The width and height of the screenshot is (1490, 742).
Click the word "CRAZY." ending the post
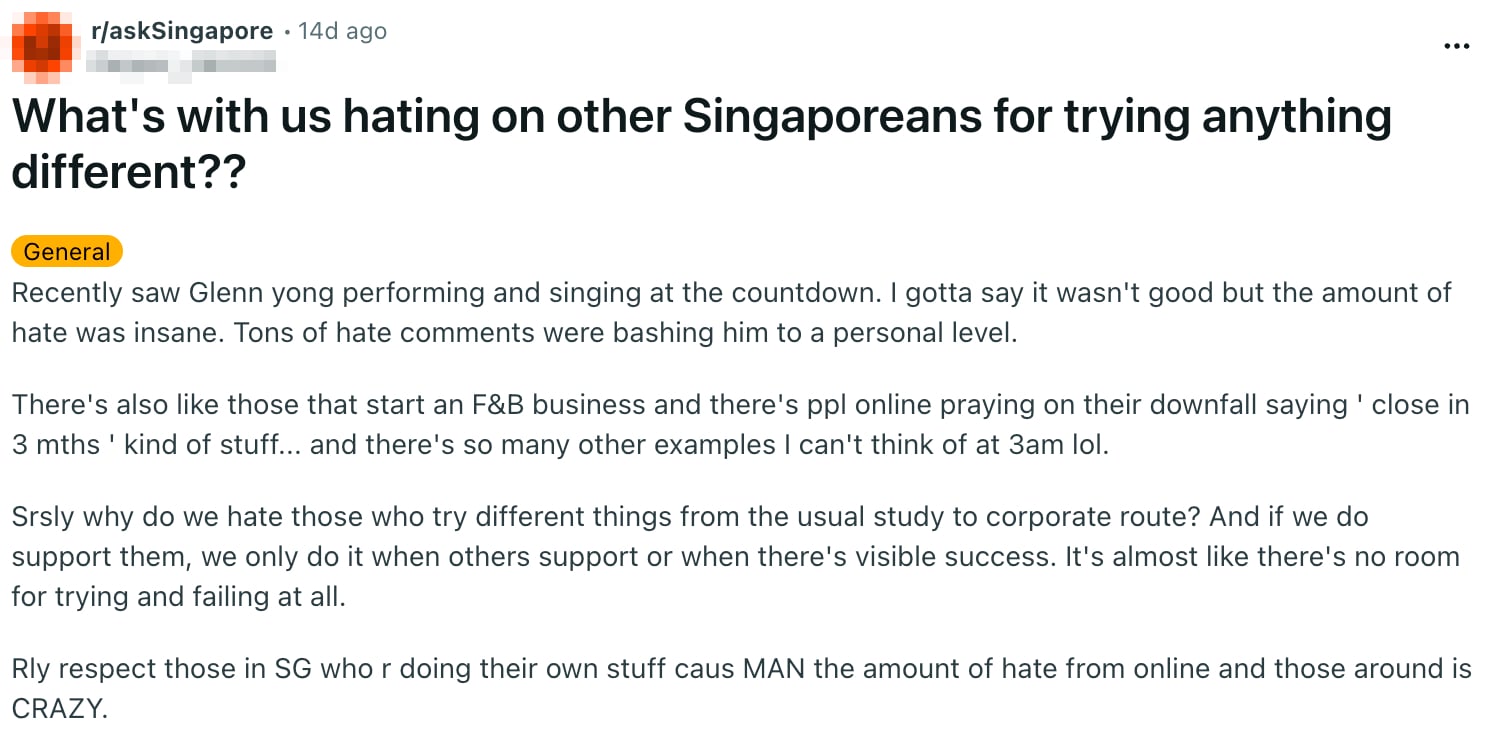point(59,709)
